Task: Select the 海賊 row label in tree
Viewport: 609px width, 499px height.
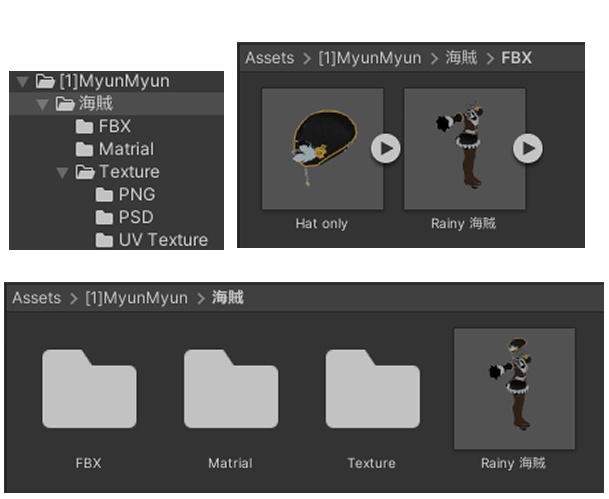Action: coord(96,104)
